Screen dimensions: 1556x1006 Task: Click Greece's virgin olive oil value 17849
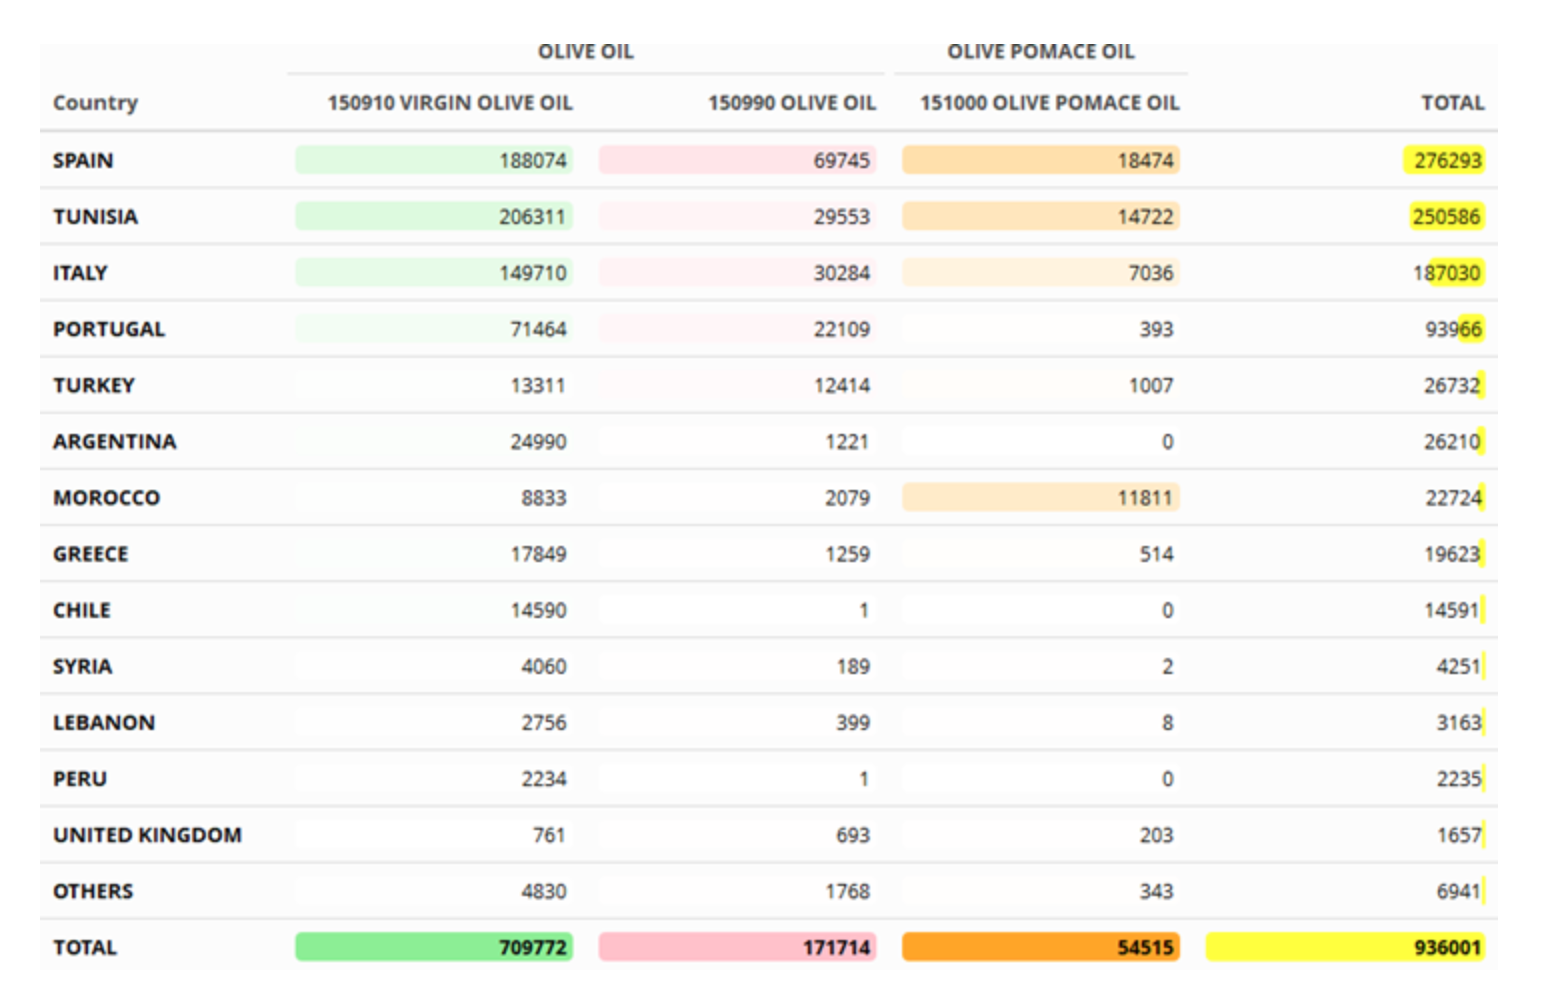[538, 554]
